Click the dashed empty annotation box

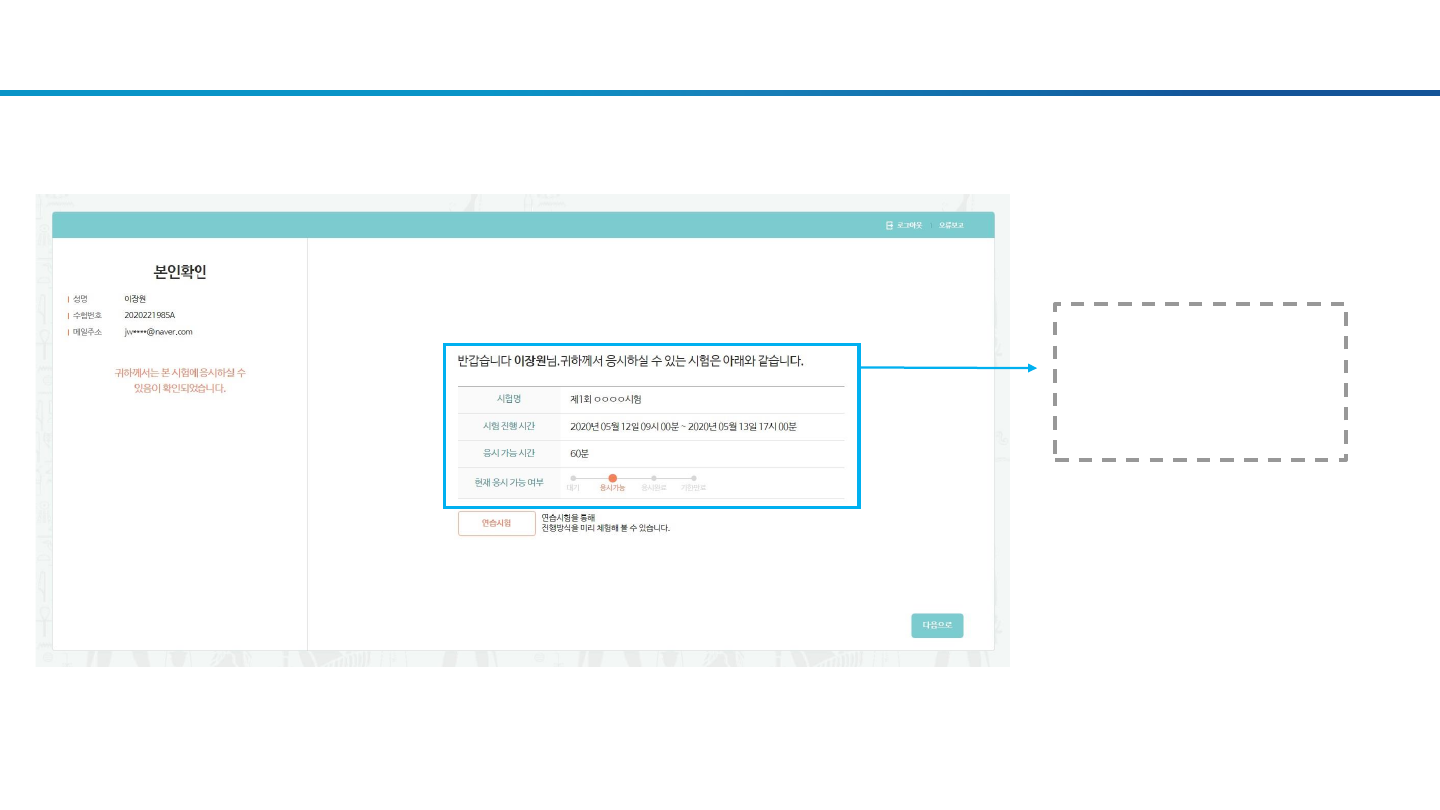(1200, 381)
